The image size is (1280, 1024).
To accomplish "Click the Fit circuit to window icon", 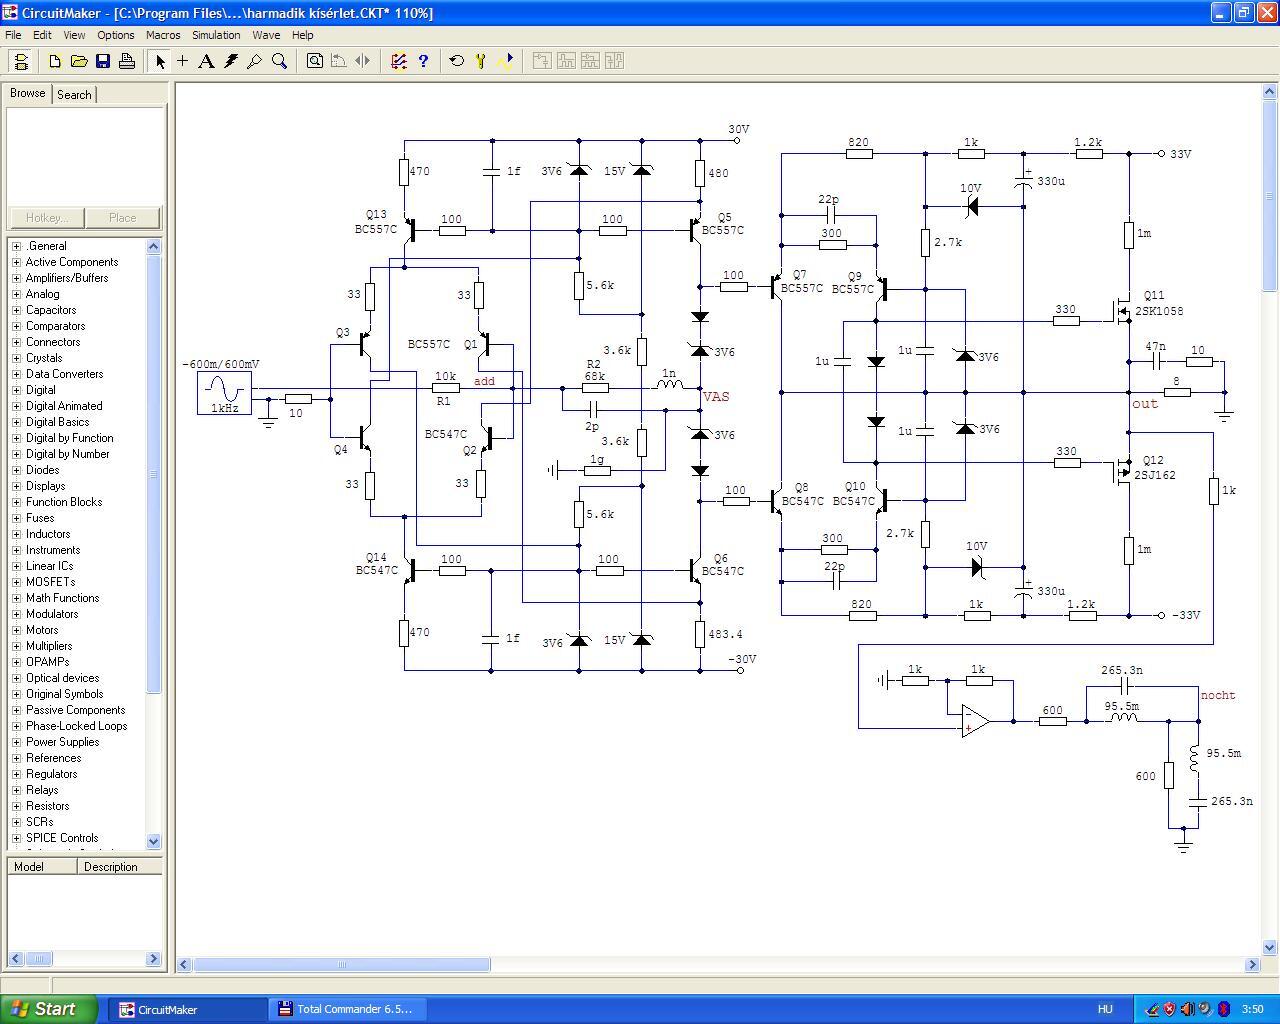I will coord(315,61).
